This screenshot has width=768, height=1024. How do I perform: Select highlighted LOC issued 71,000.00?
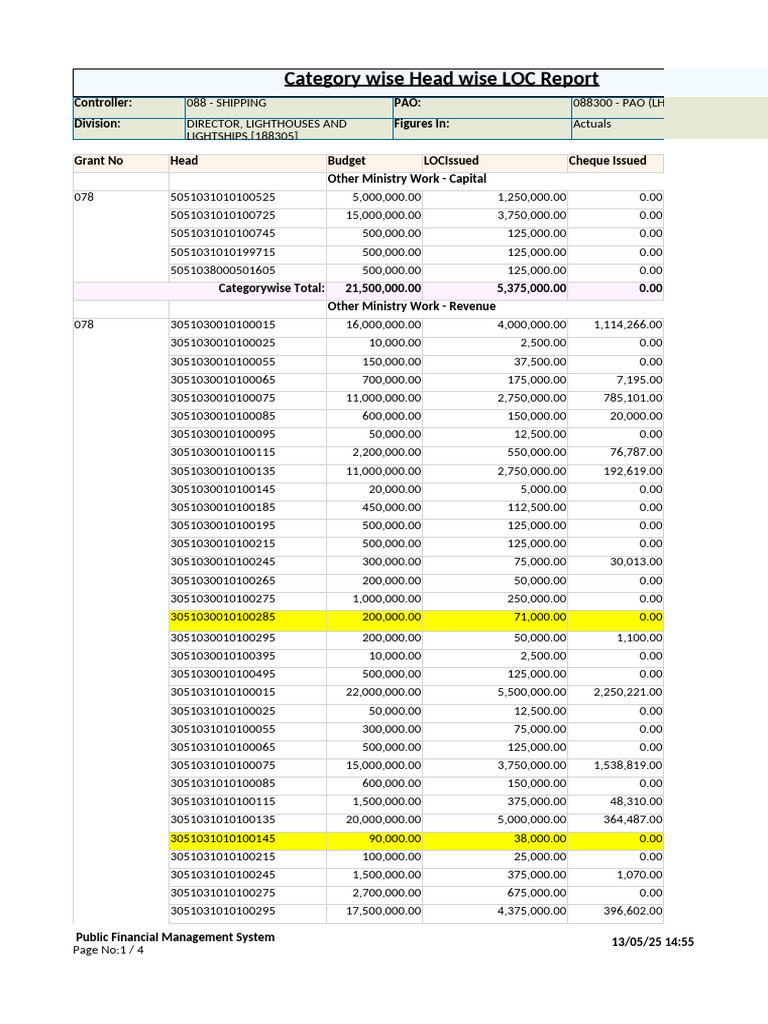tap(540, 617)
